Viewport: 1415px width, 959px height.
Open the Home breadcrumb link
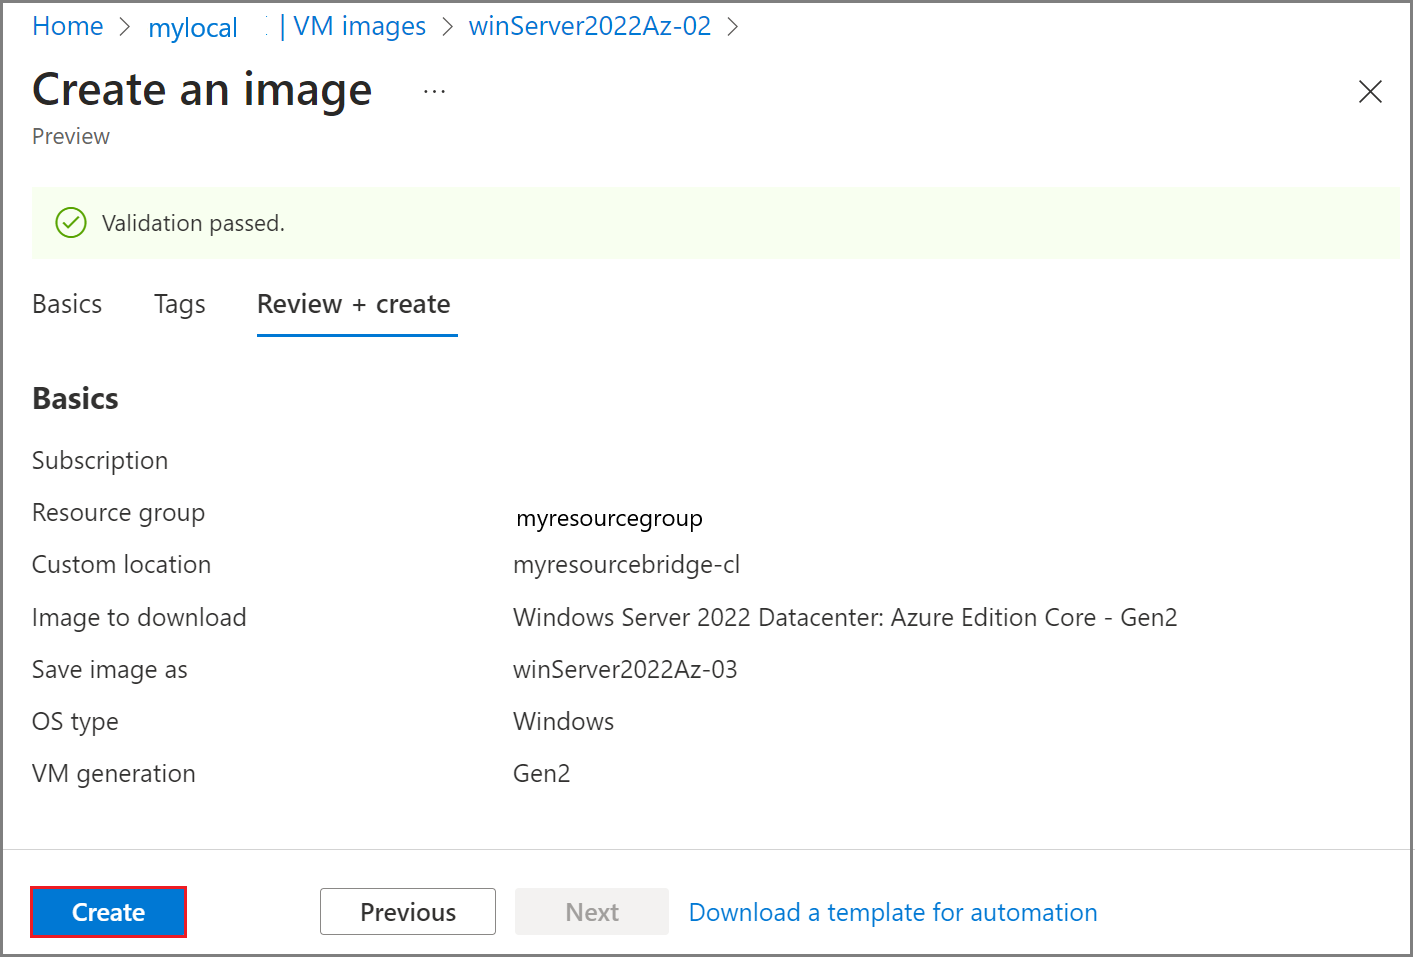coord(67,26)
